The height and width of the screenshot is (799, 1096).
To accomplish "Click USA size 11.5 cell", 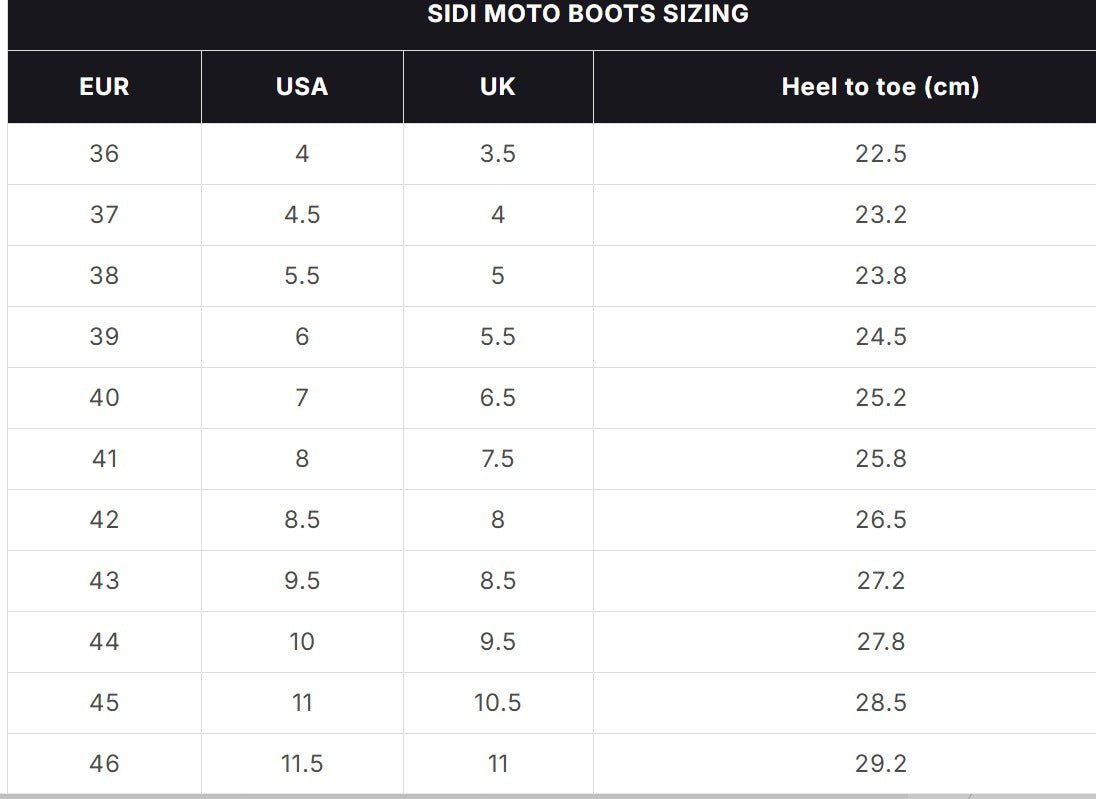I will coord(302,764).
